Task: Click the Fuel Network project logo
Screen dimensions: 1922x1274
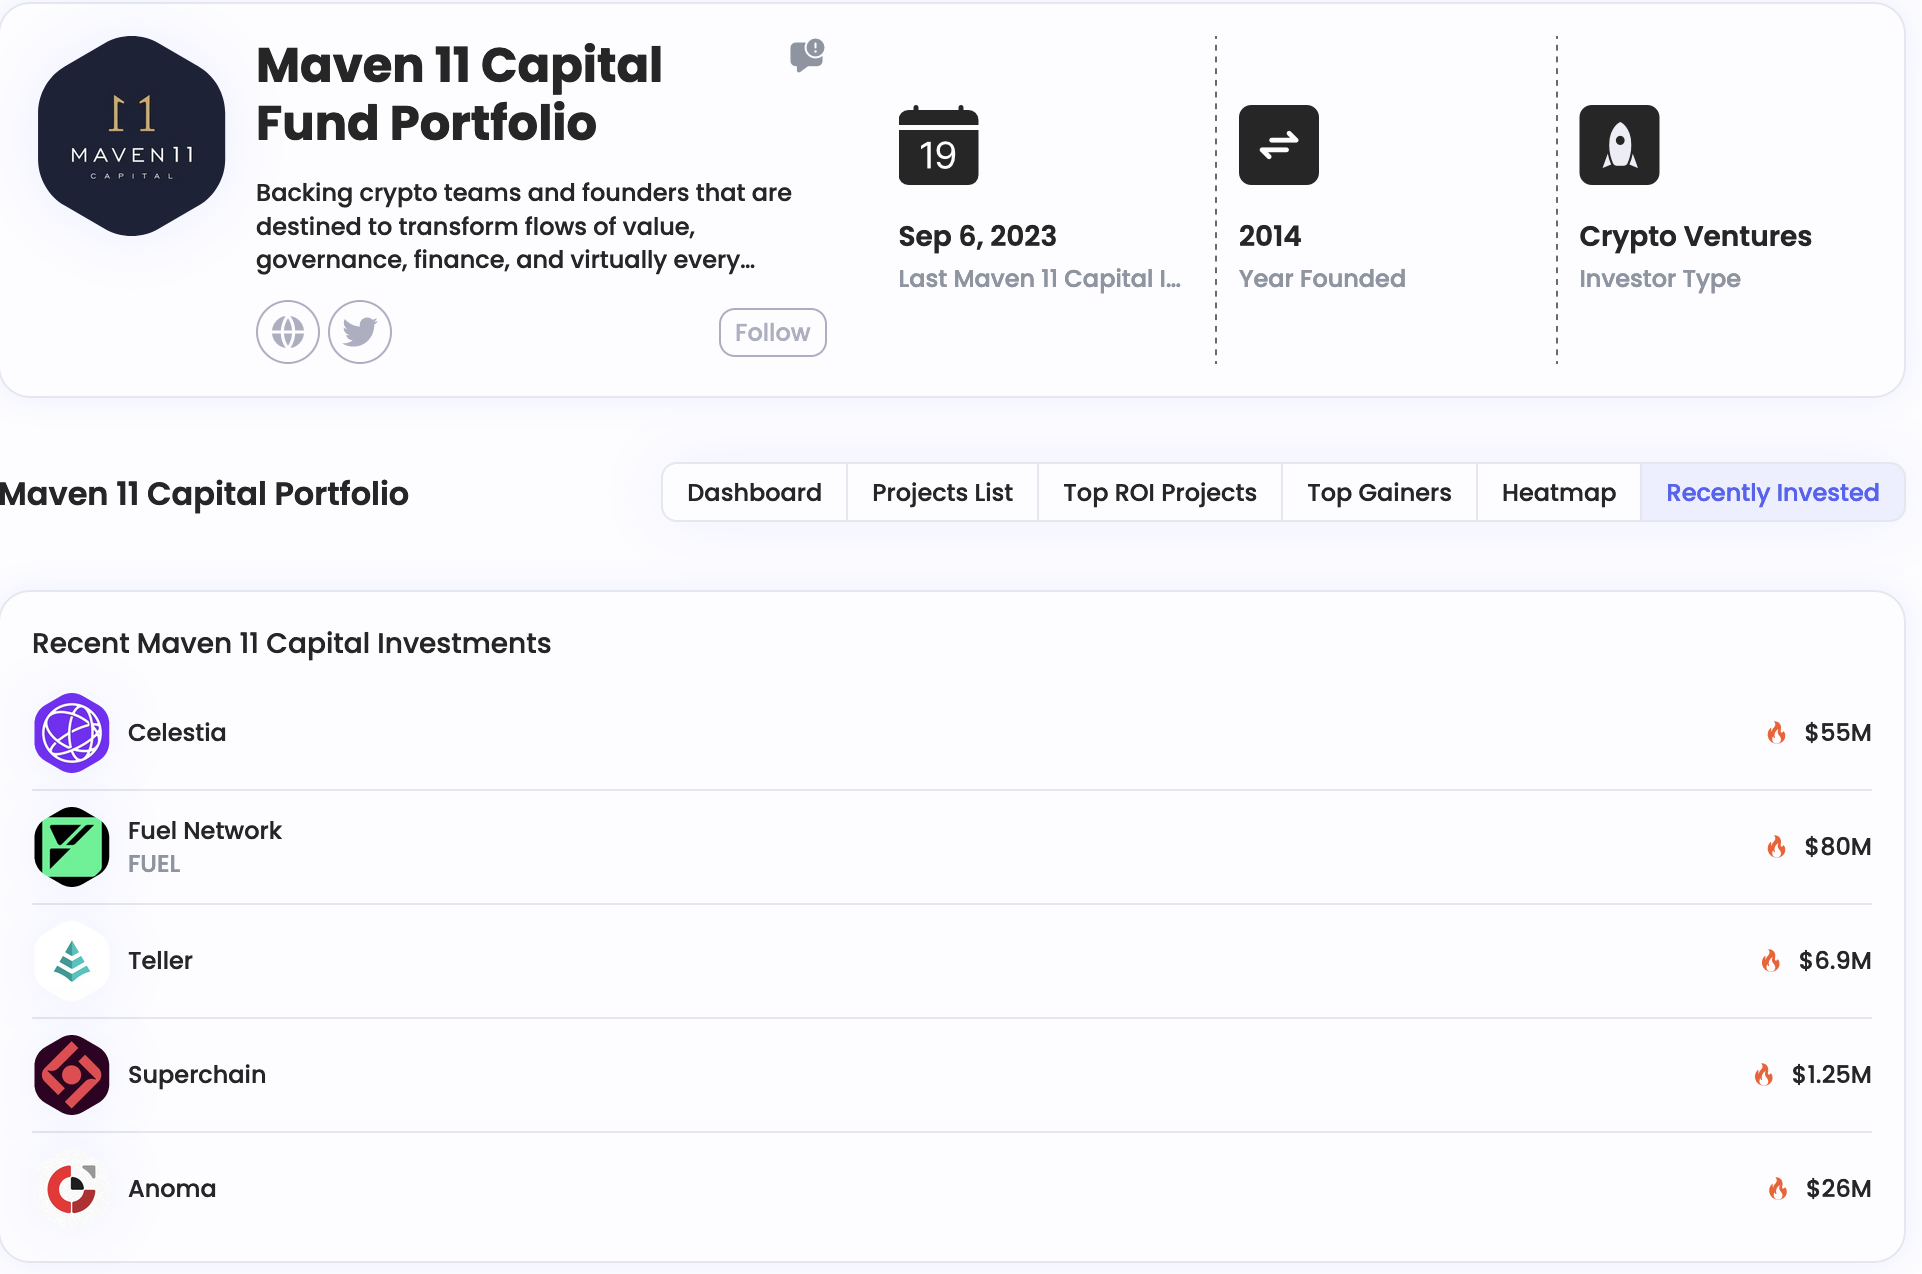Action: (72, 847)
